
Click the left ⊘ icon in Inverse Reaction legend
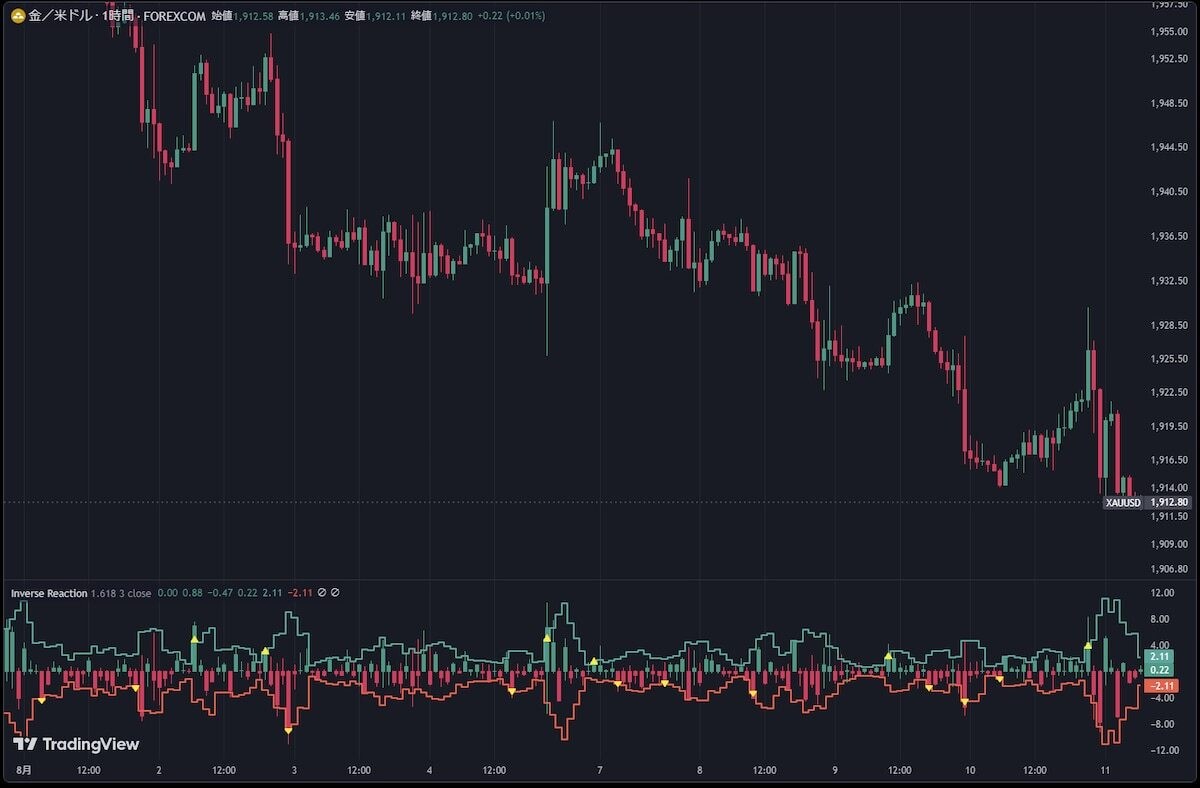click(322, 593)
